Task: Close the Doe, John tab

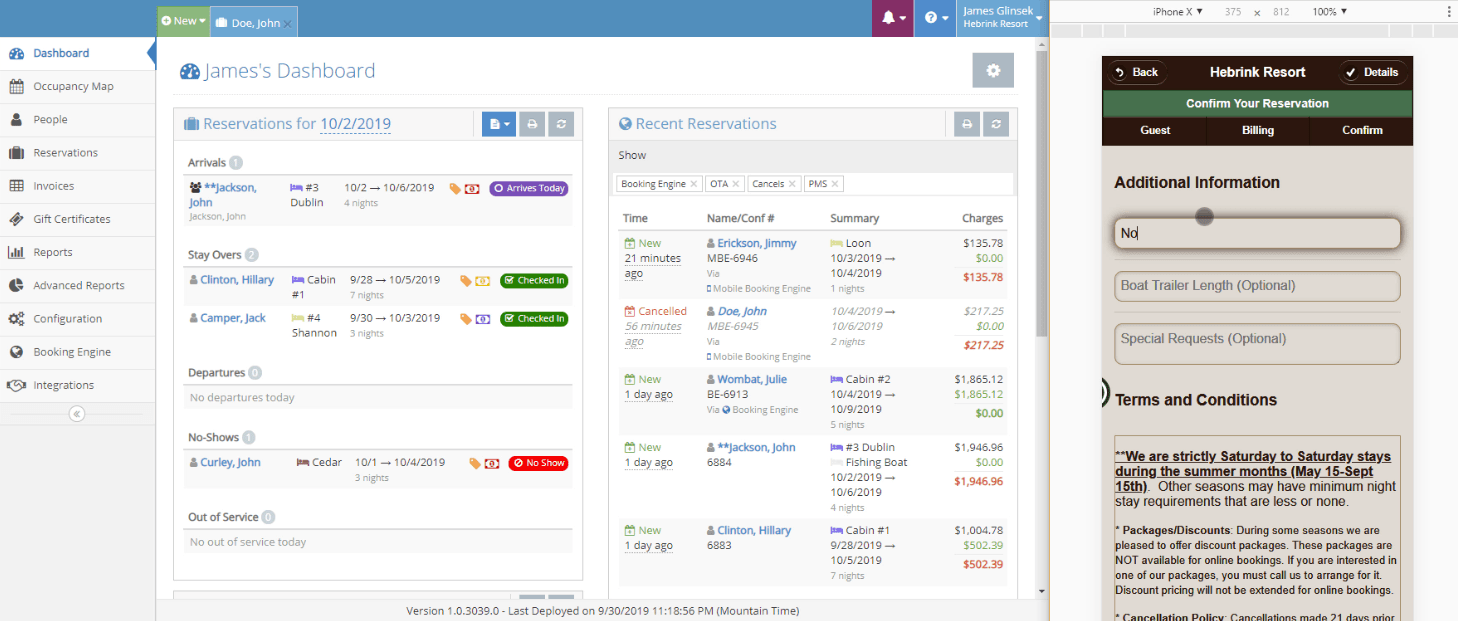Action: (x=288, y=23)
